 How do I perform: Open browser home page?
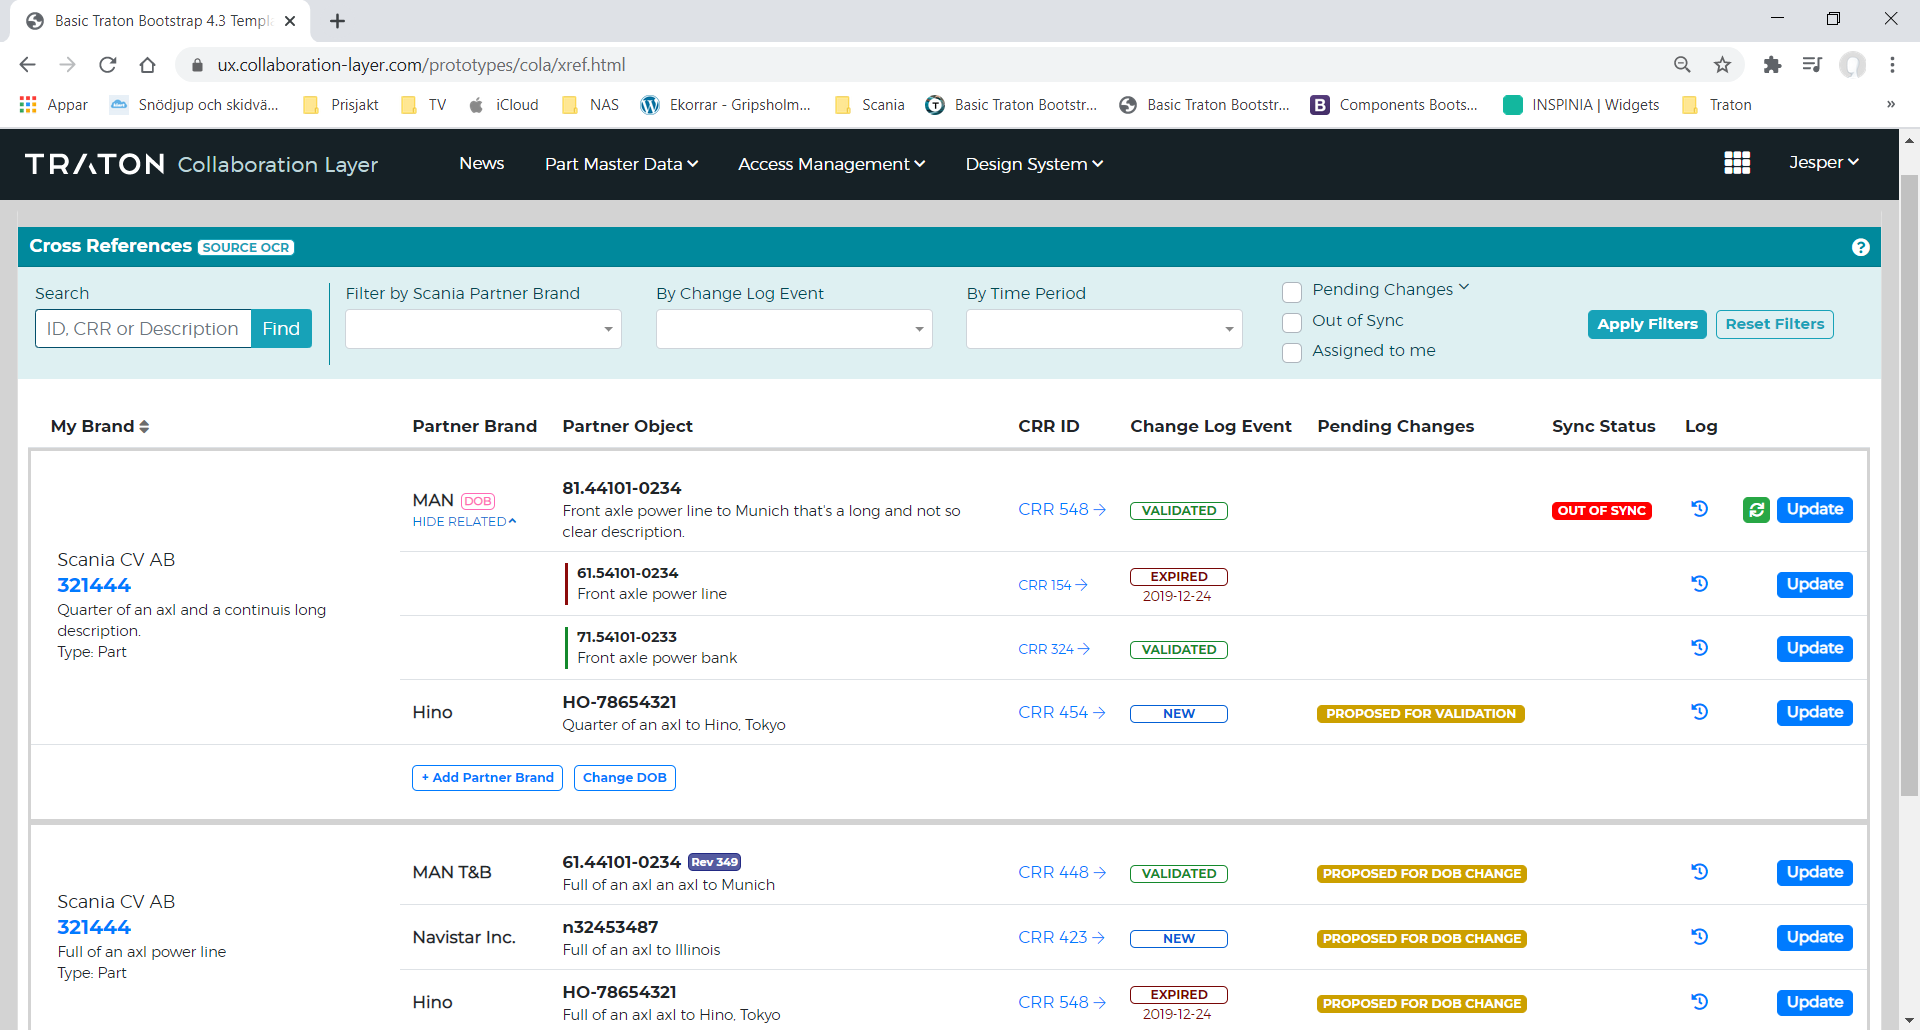tap(147, 65)
